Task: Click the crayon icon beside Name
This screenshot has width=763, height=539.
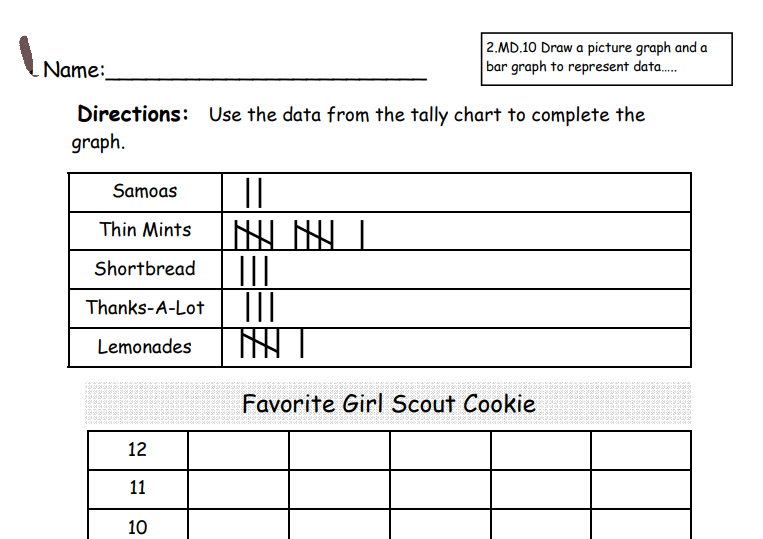Action: coord(29,56)
